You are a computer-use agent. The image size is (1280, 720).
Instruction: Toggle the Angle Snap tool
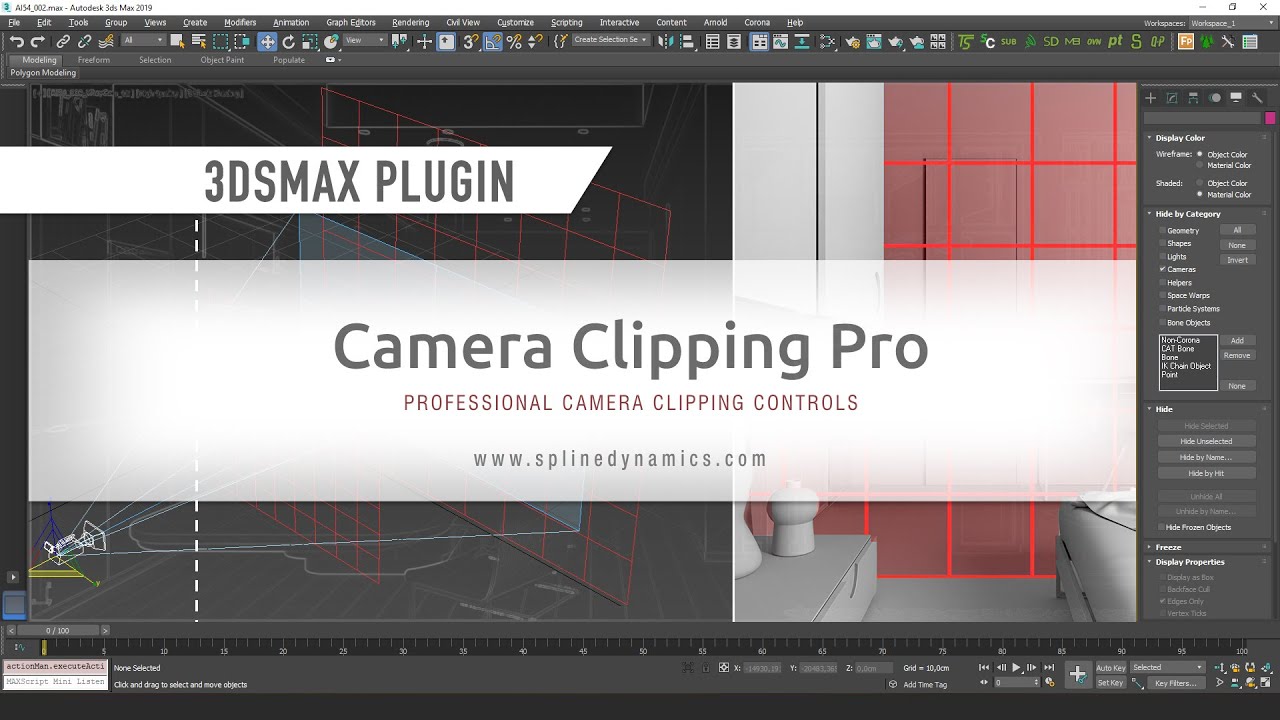click(x=493, y=41)
